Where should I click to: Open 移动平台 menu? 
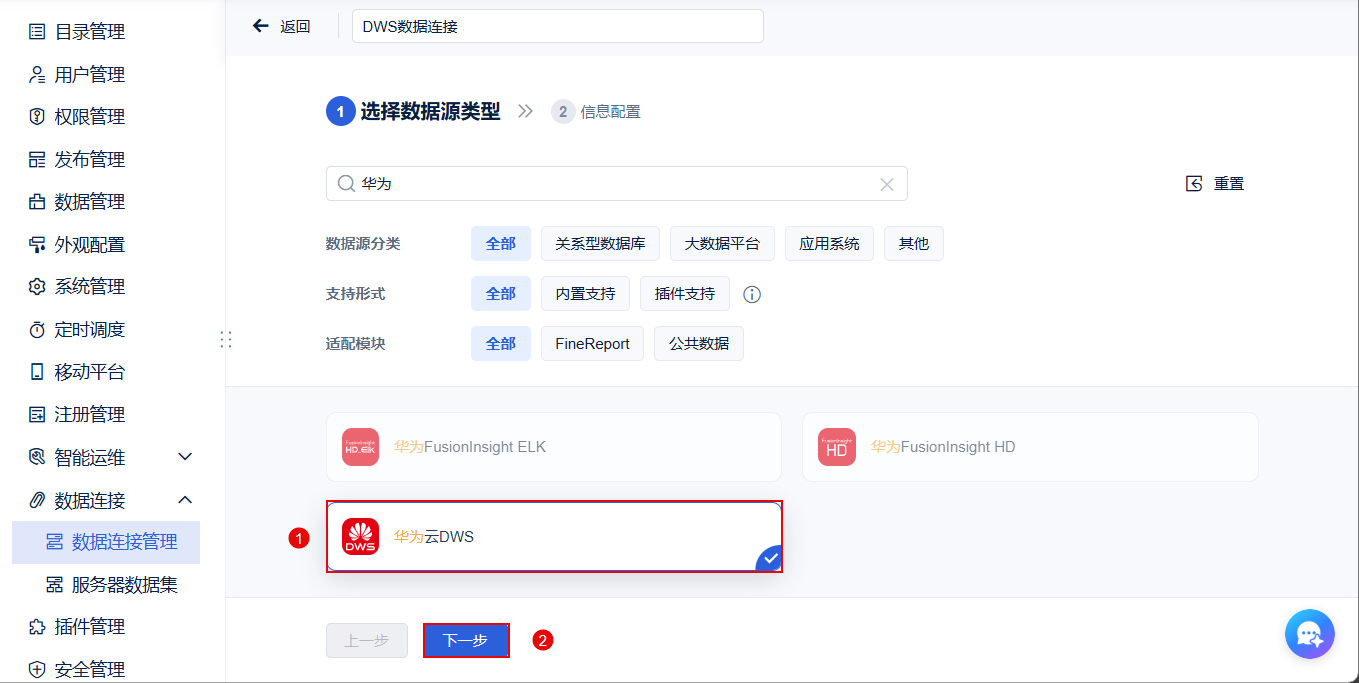(90, 372)
